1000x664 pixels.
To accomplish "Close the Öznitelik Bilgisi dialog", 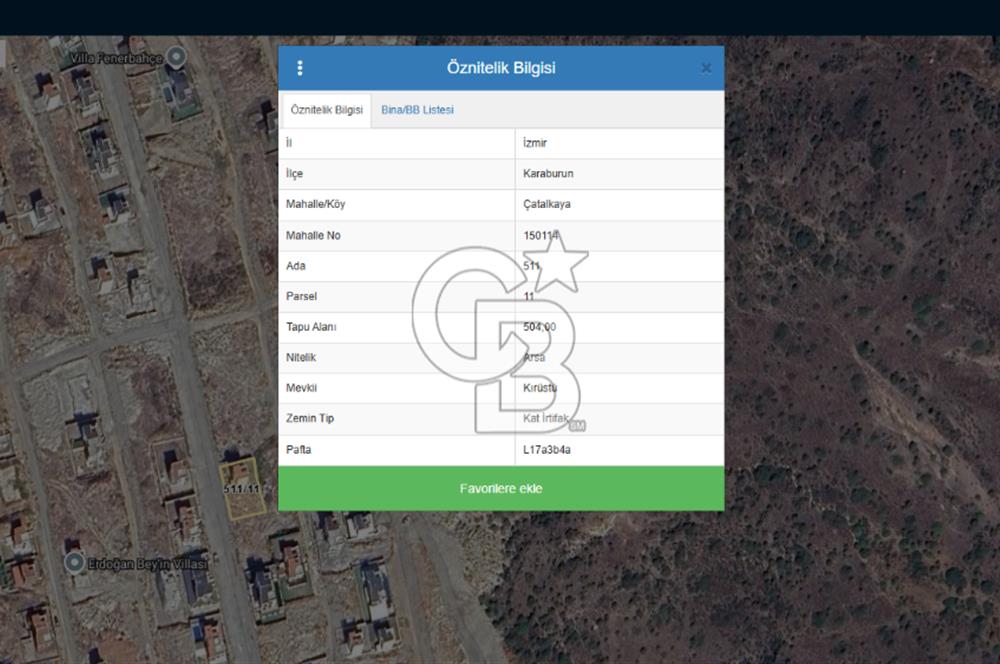I will 706,68.
